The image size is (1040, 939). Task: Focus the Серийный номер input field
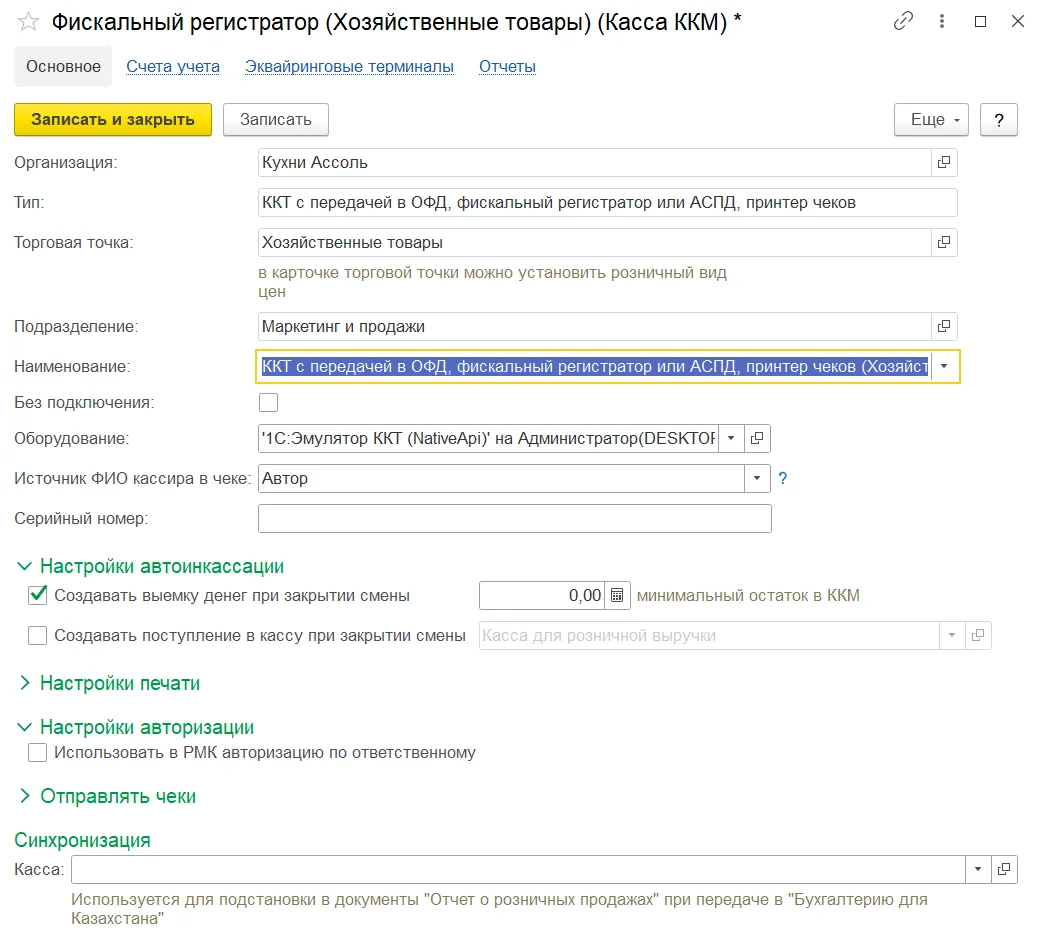[x=515, y=519]
